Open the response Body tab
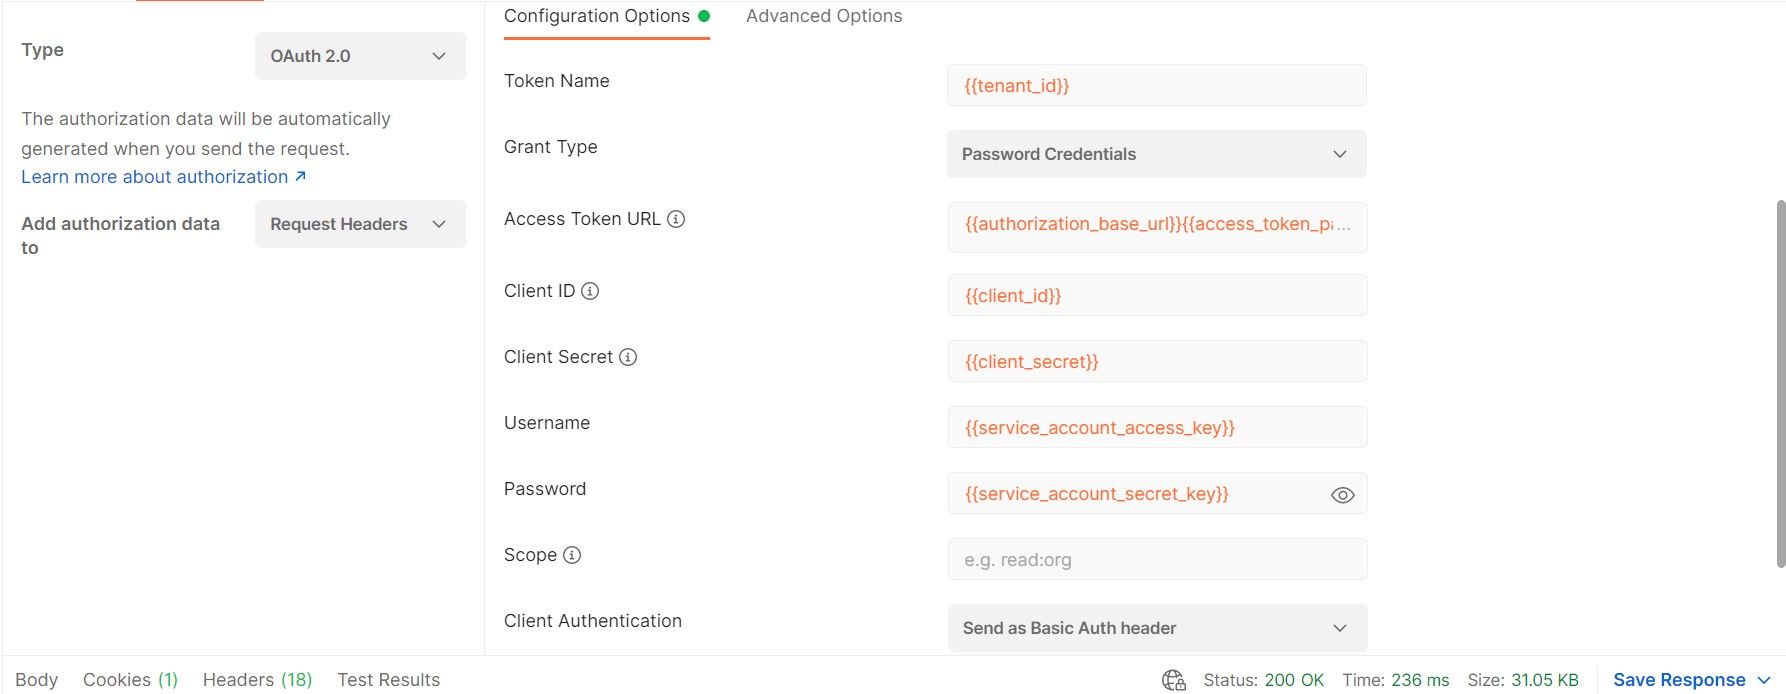Viewport: 1786px width, 694px height. [x=37, y=680]
